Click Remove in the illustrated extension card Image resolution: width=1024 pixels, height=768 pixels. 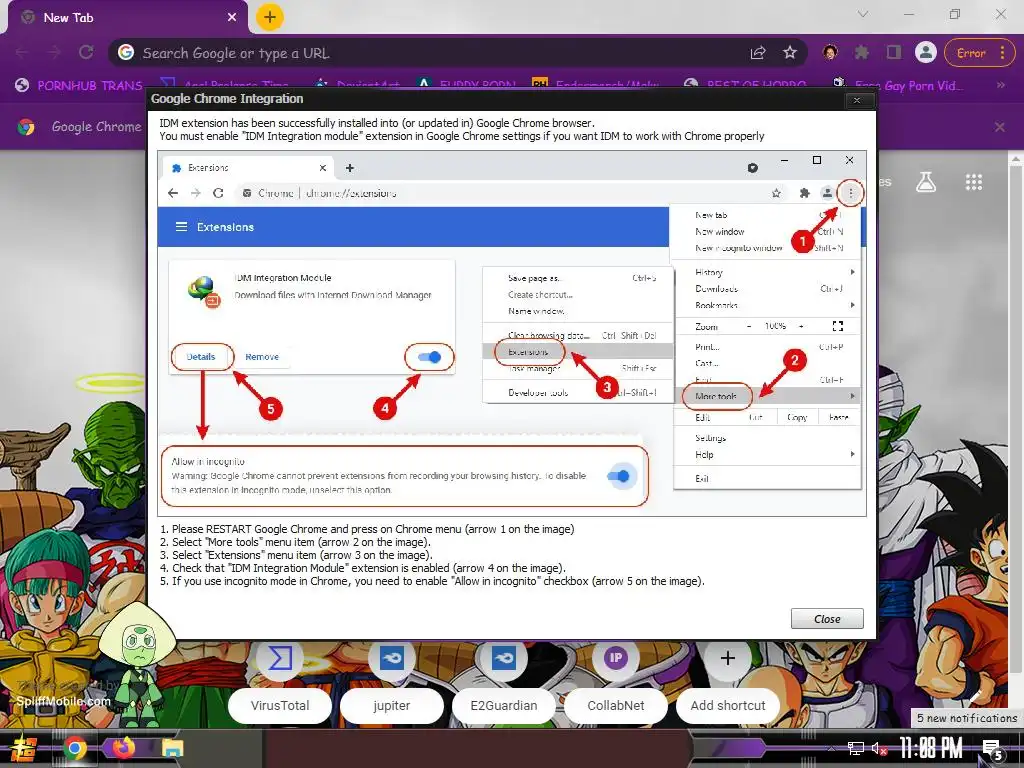point(262,357)
